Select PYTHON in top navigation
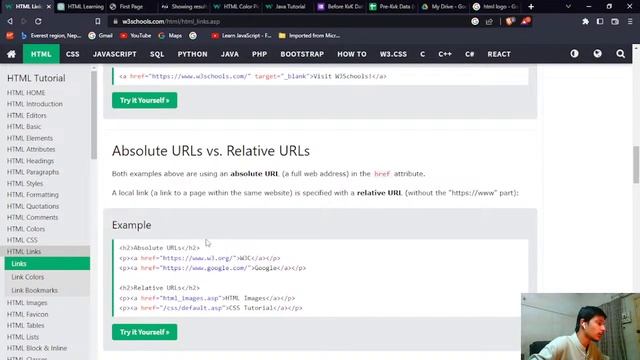 point(192,54)
